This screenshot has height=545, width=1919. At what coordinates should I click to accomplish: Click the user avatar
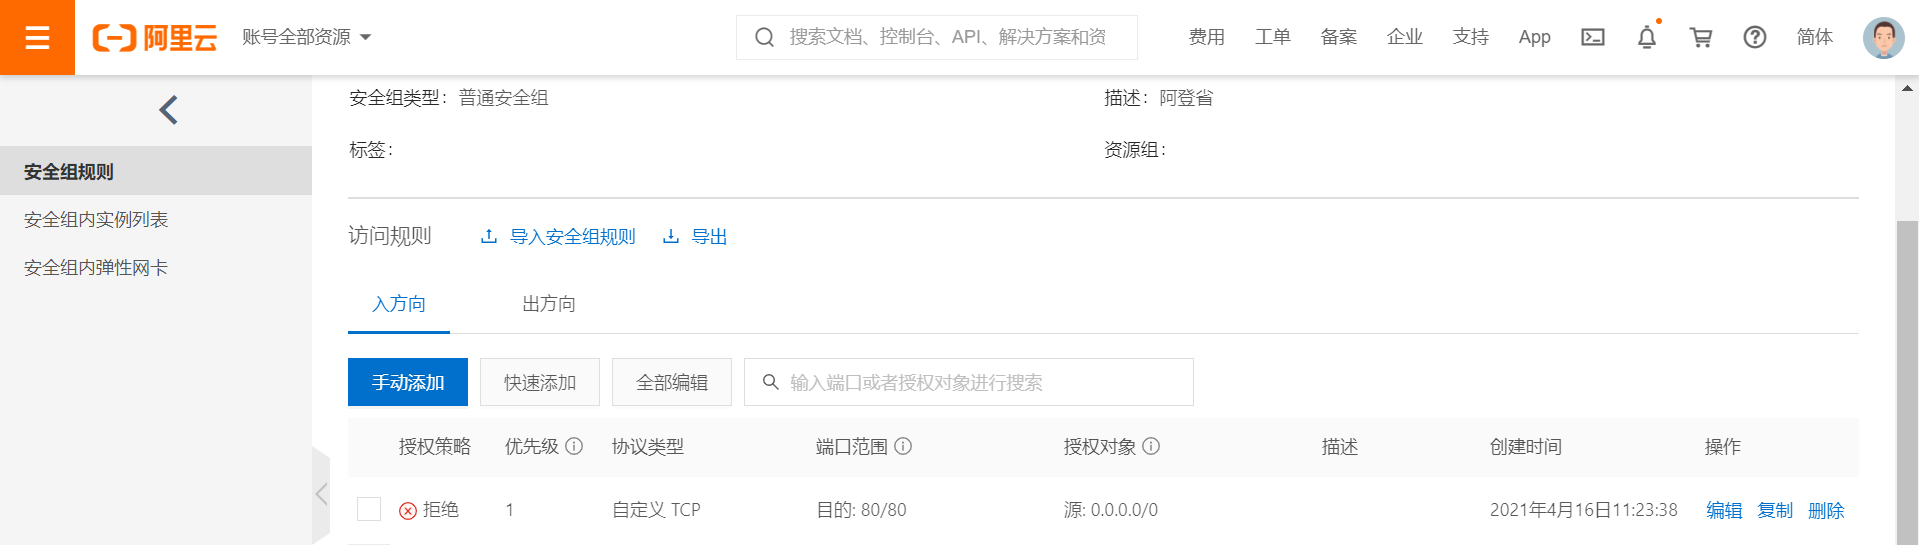coord(1883,38)
